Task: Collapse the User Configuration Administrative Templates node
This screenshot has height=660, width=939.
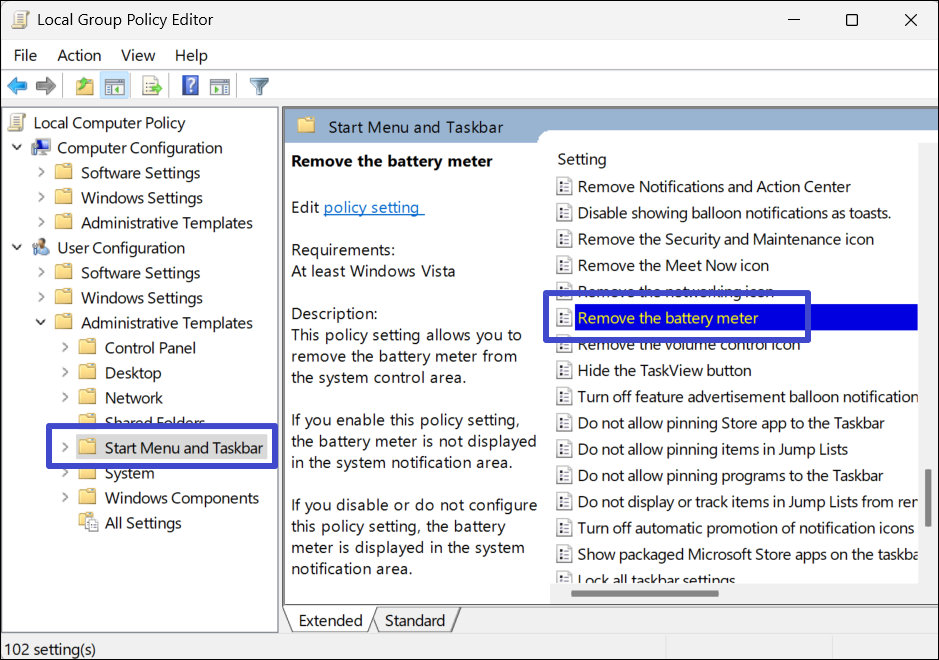Action: coord(41,323)
